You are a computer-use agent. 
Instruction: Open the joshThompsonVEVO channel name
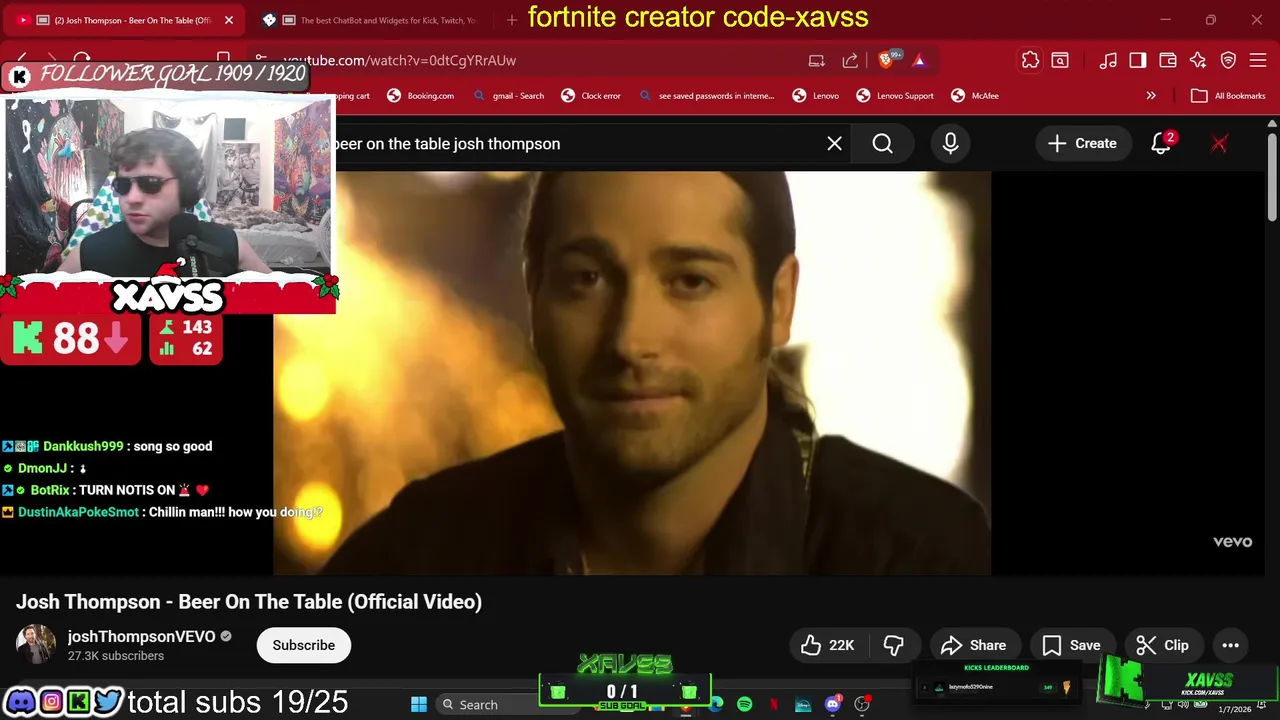tap(142, 636)
